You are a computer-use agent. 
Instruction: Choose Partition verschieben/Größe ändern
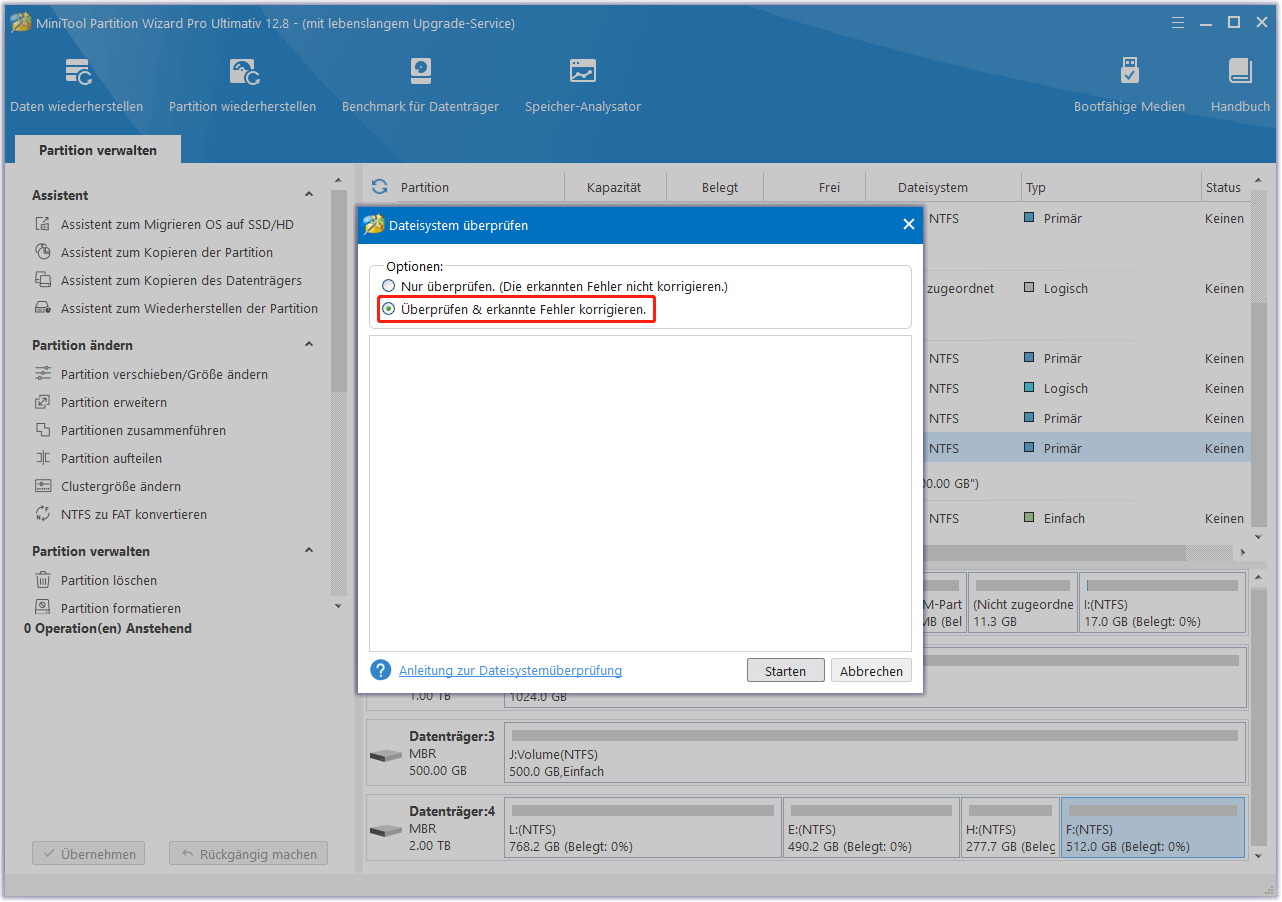click(164, 375)
